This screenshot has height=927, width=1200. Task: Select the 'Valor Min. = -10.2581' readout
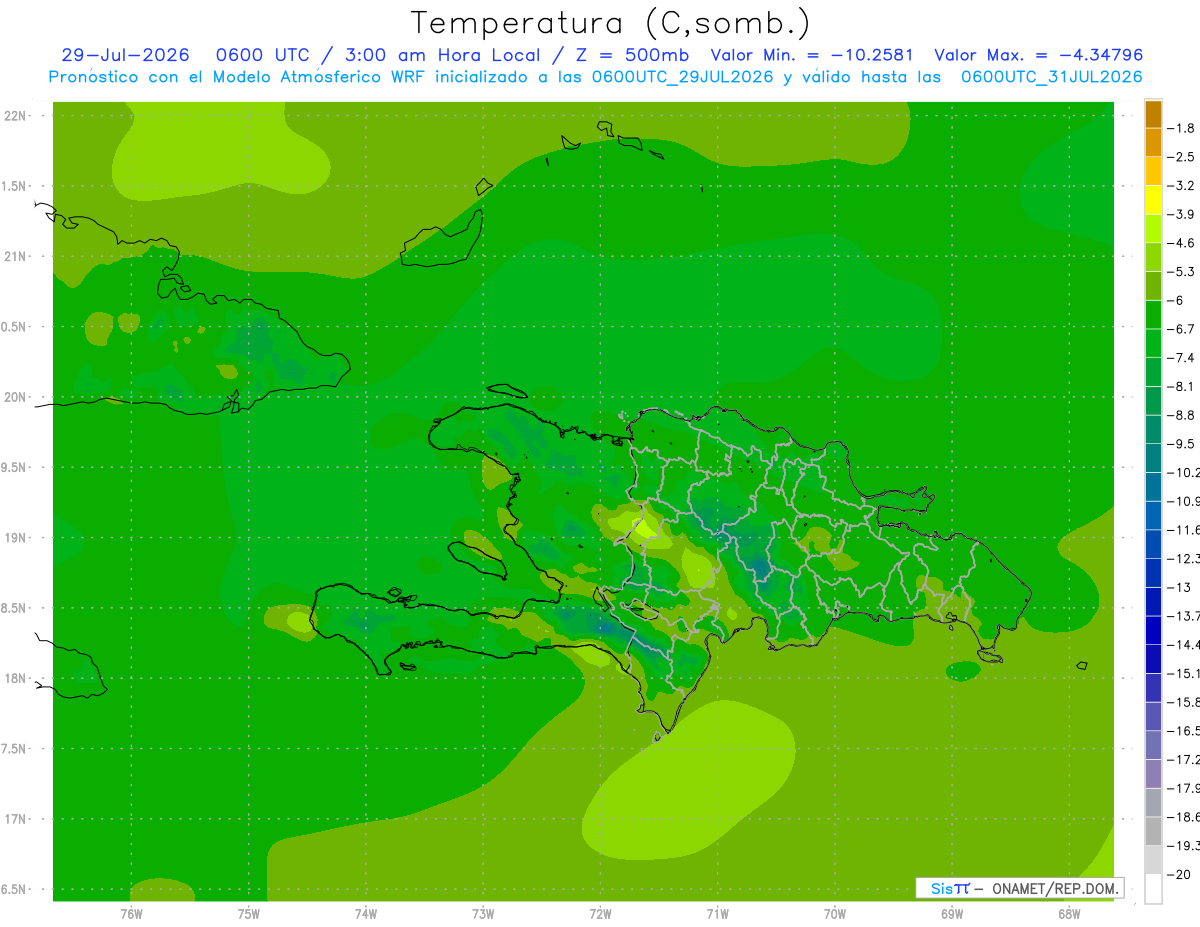coord(811,55)
